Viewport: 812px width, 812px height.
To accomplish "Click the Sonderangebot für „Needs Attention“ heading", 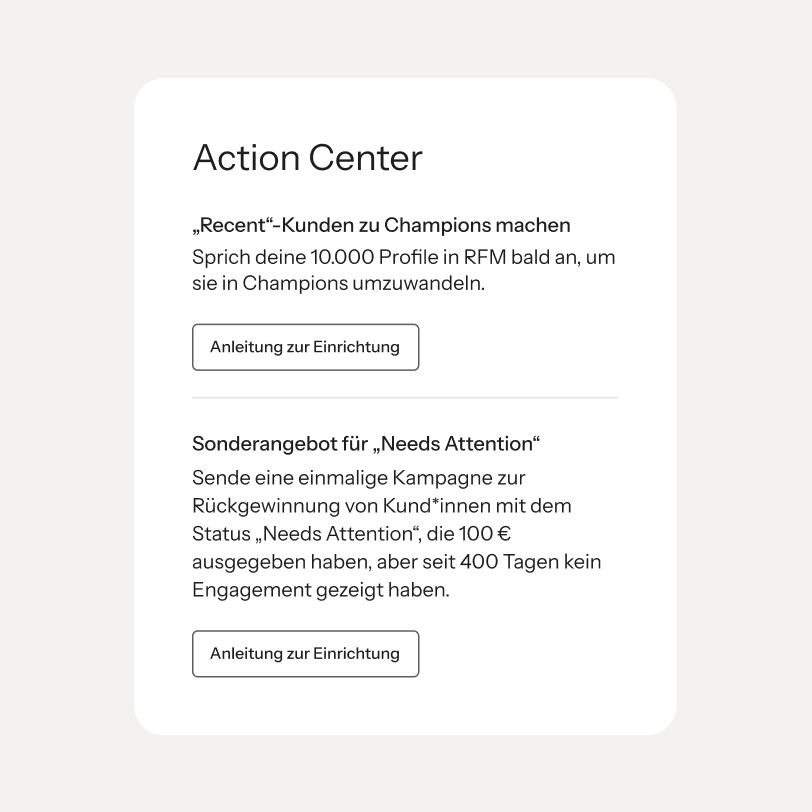I will pos(366,444).
